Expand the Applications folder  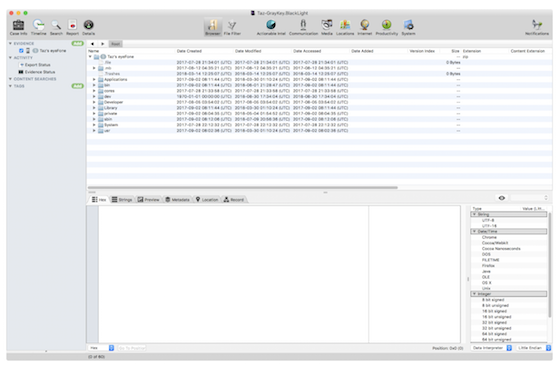(94, 79)
